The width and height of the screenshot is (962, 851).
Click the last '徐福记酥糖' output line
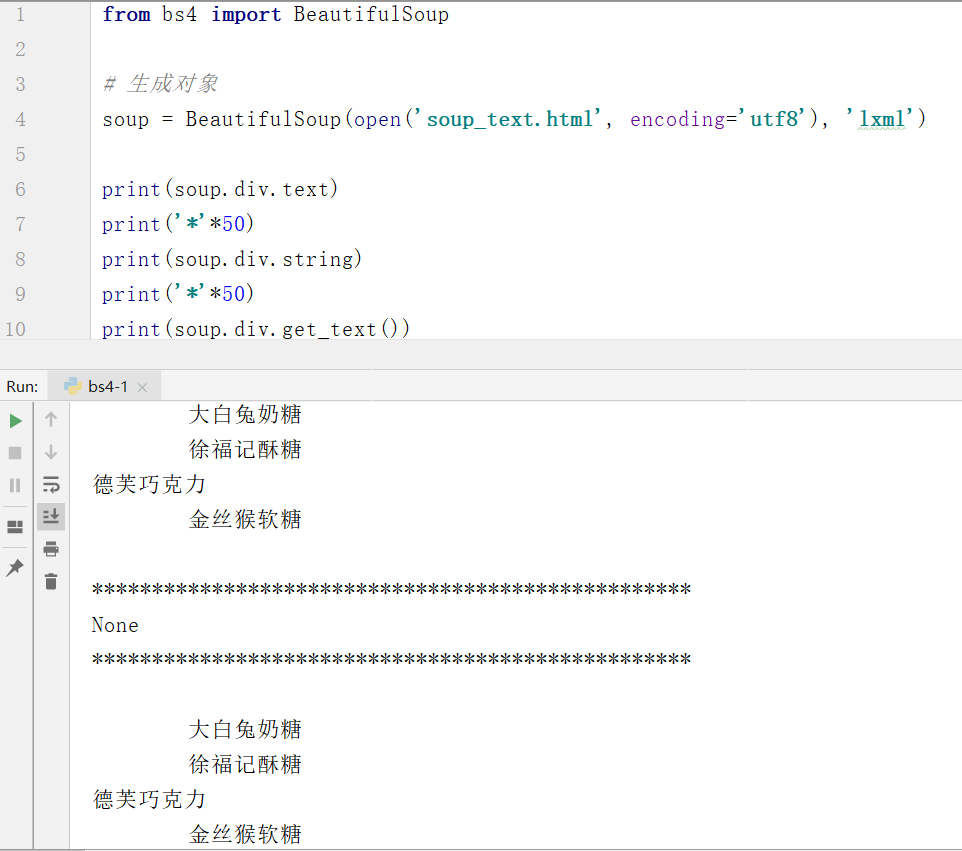point(245,764)
